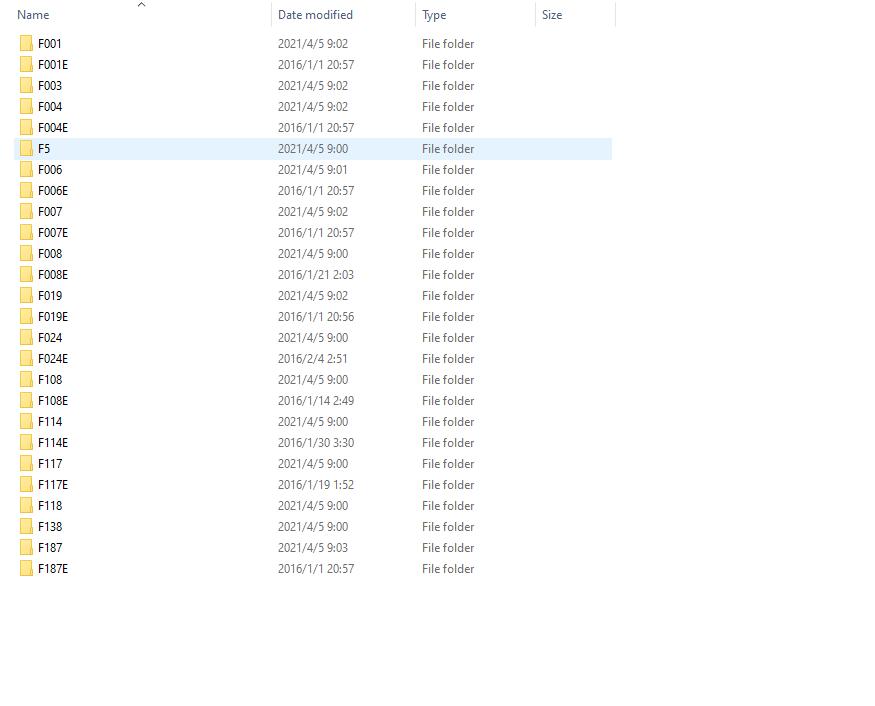Screen dimensions: 875x706
Task: Select the folder name F114E
Action: tap(53, 443)
